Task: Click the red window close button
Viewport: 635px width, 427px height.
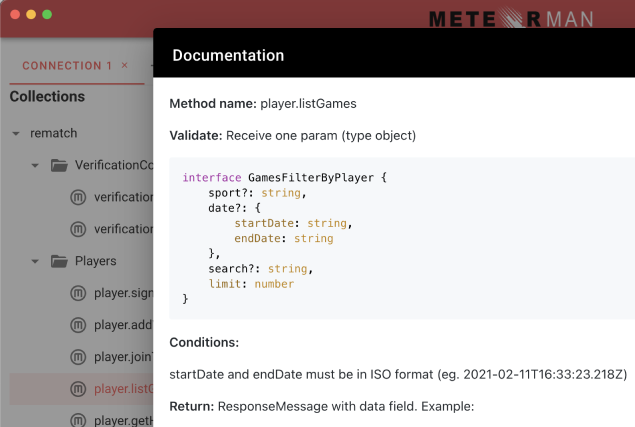Action: [15, 15]
